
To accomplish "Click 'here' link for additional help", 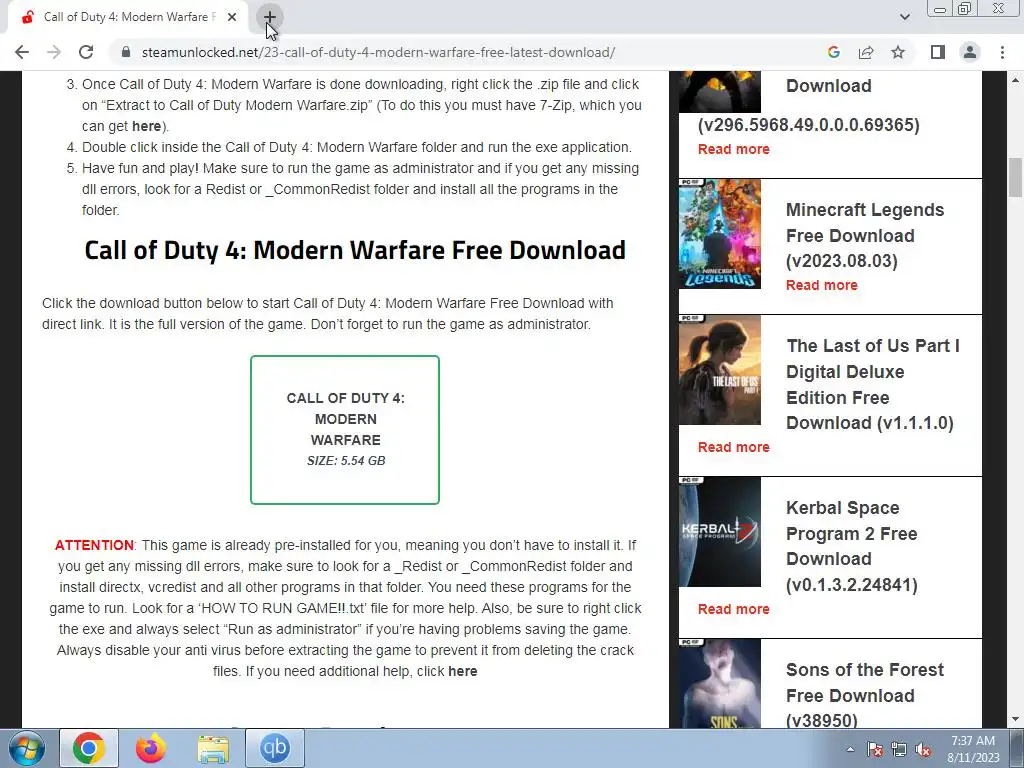I will (462, 671).
